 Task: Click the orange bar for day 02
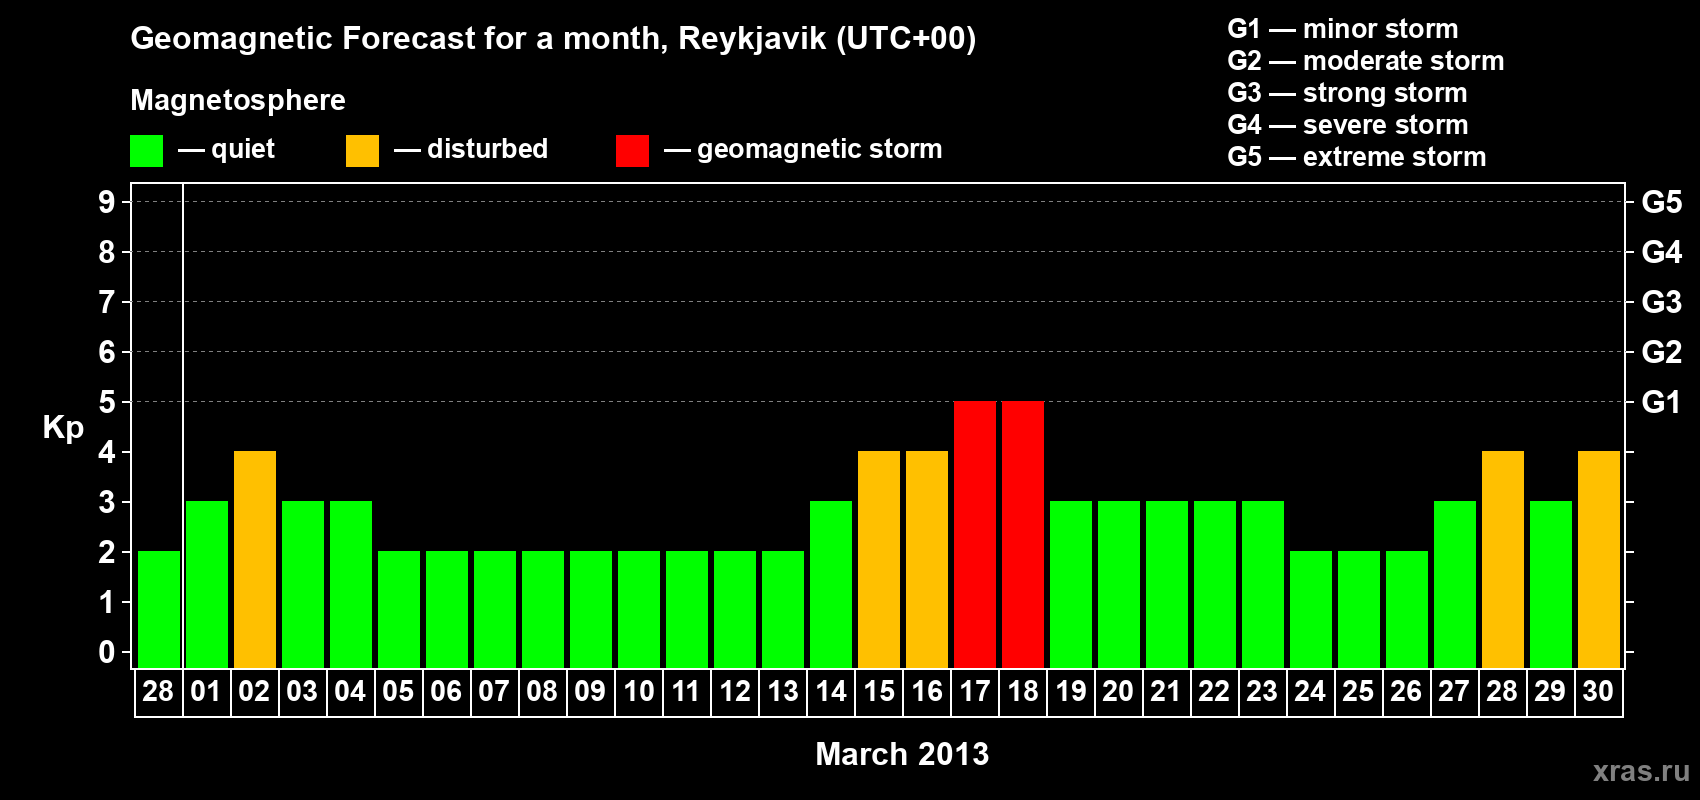(255, 560)
